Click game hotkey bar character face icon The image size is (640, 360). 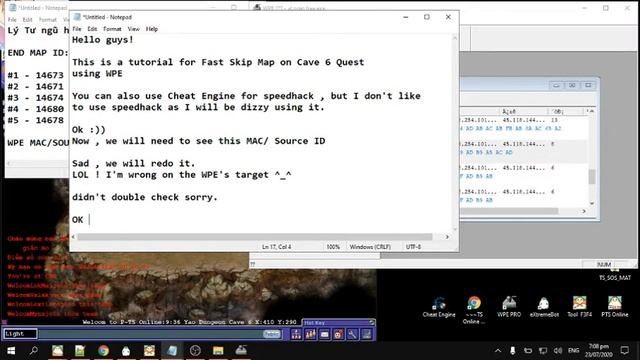coord(338,334)
